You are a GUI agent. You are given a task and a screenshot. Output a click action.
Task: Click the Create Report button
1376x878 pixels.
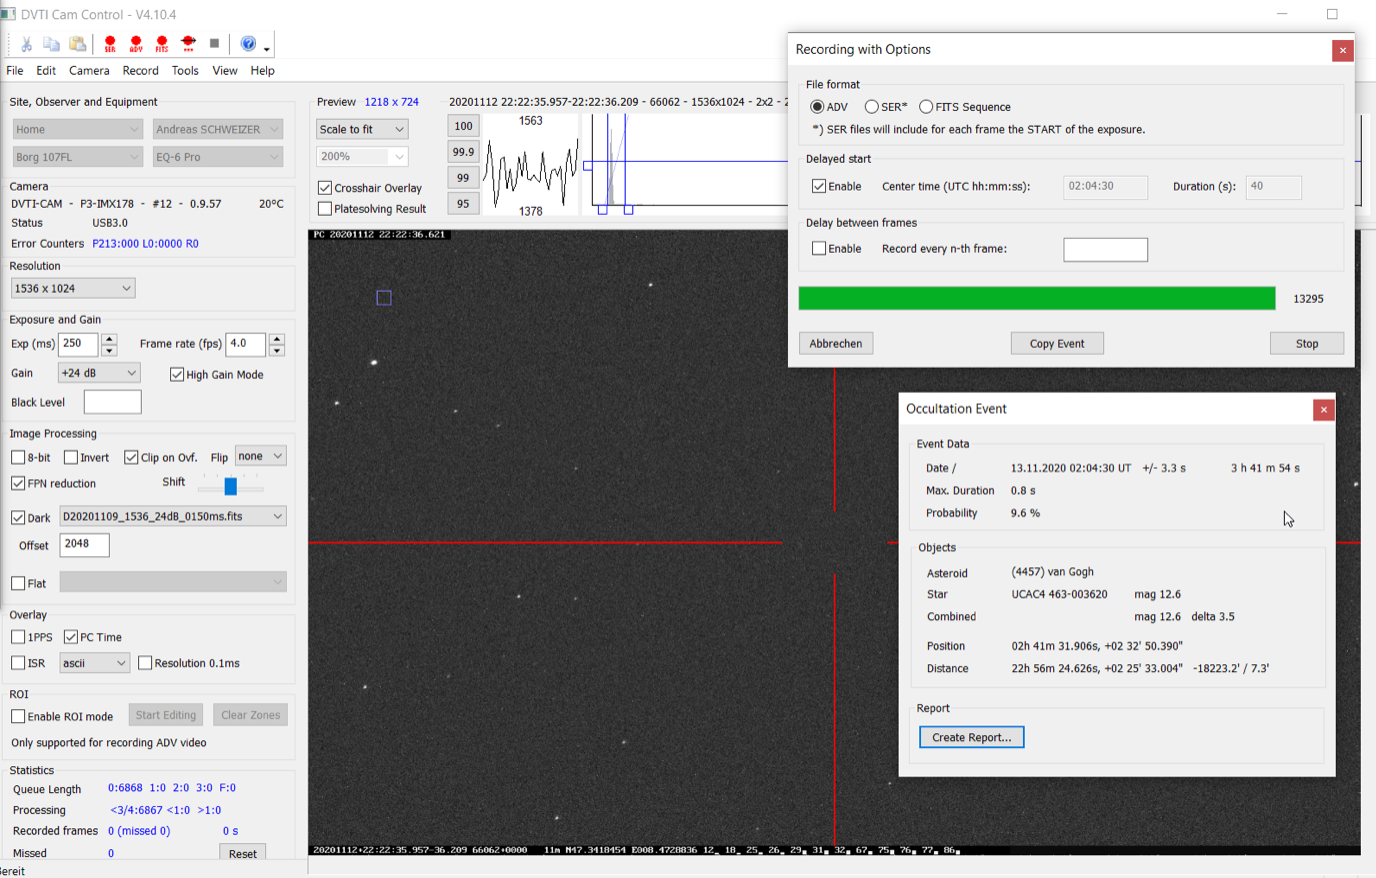coord(971,738)
